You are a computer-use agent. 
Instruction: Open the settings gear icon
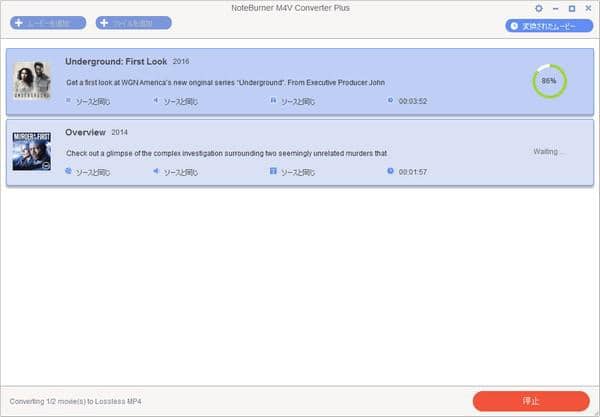point(539,8)
